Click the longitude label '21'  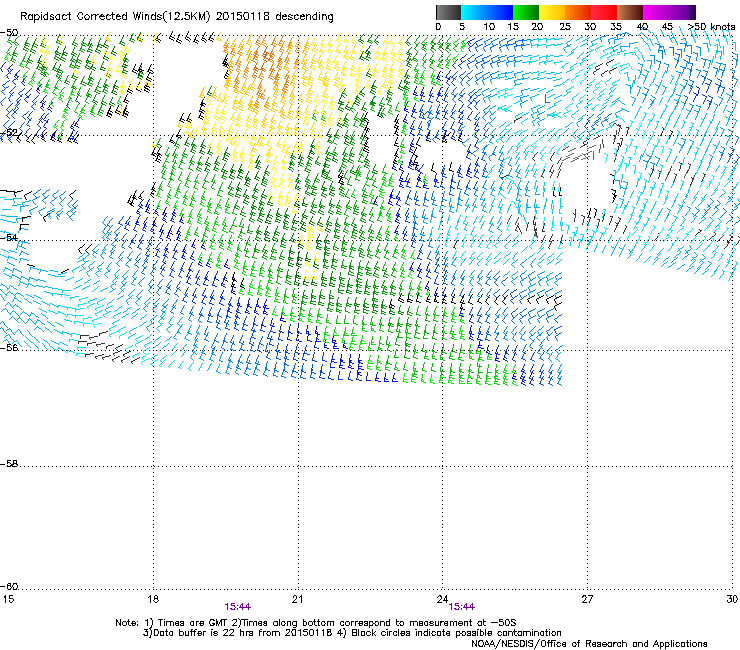pos(297,599)
